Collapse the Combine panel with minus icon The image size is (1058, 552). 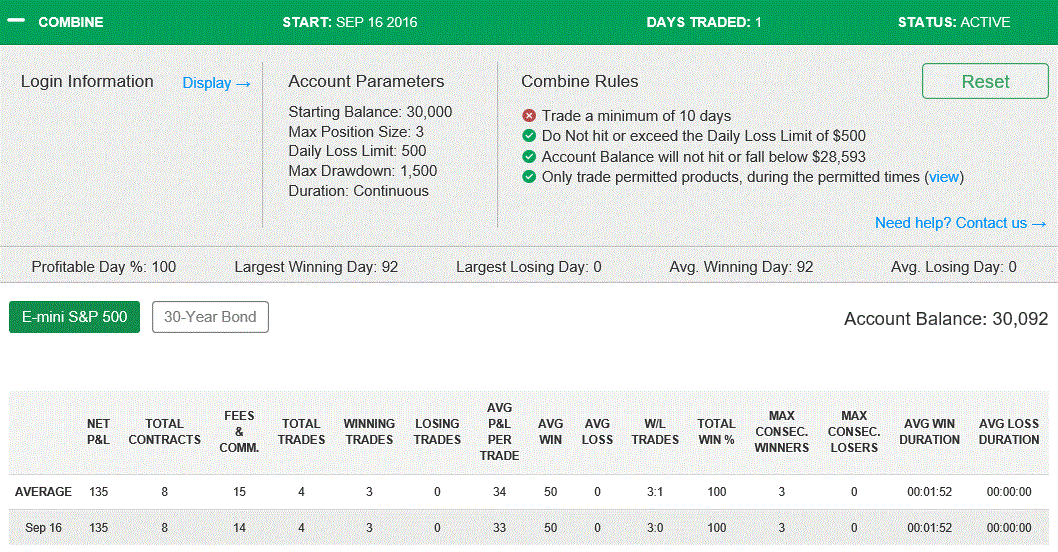[x=16, y=21]
